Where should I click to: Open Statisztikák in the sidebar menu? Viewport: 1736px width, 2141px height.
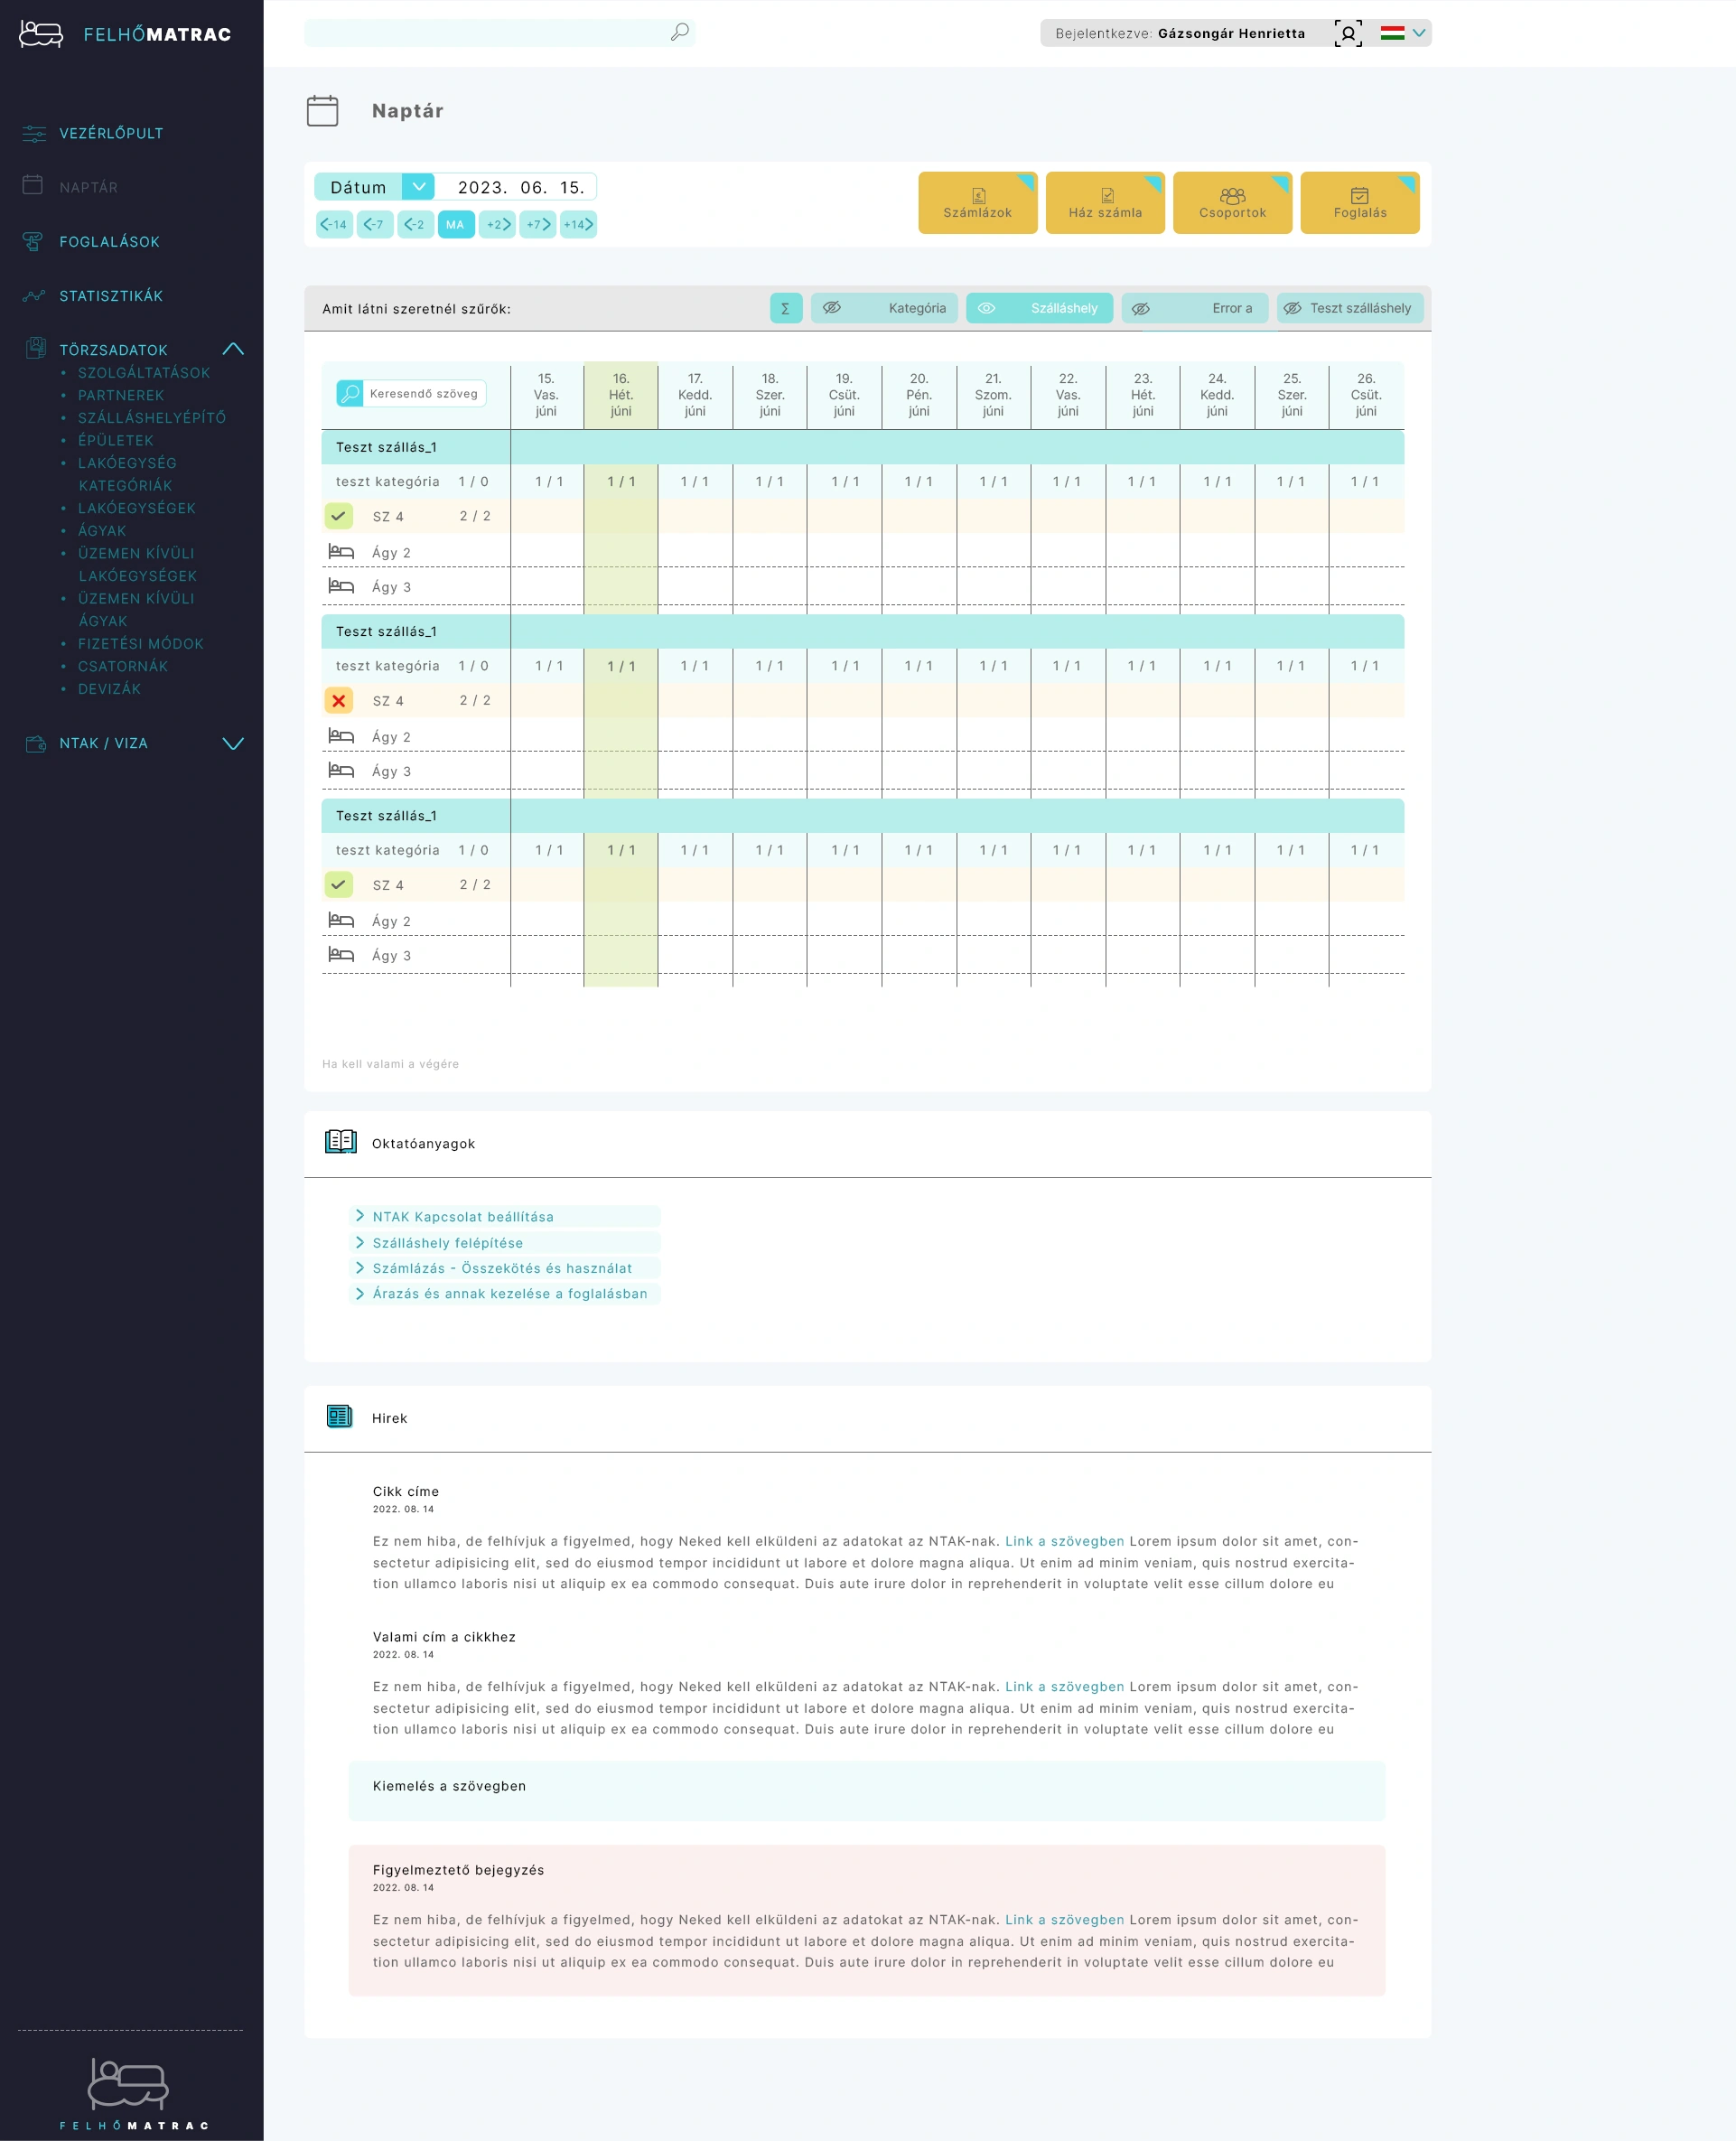point(110,296)
